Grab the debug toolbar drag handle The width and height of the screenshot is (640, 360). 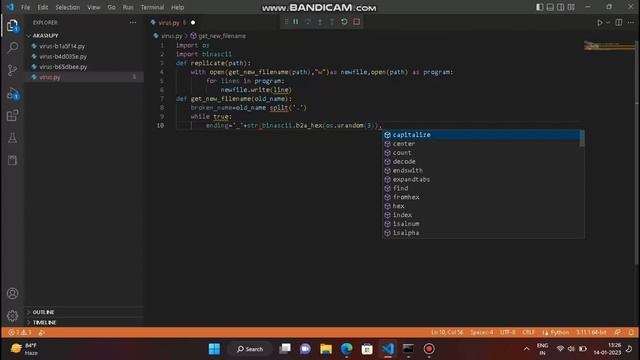pyautogui.click(x=286, y=22)
